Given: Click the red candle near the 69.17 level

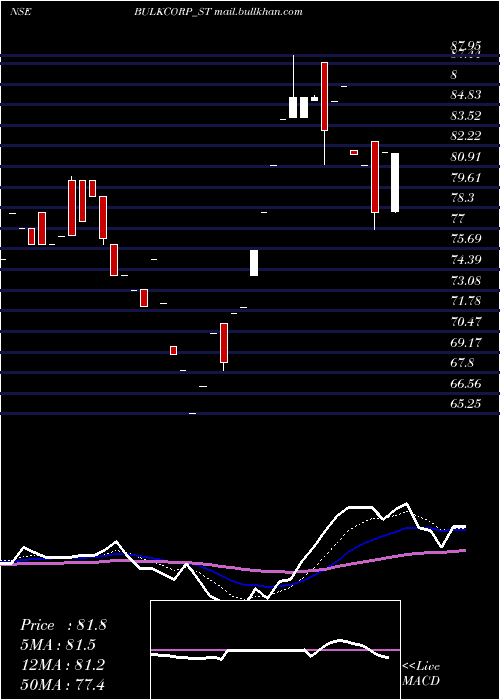Looking at the screenshot, I should (x=173, y=350).
